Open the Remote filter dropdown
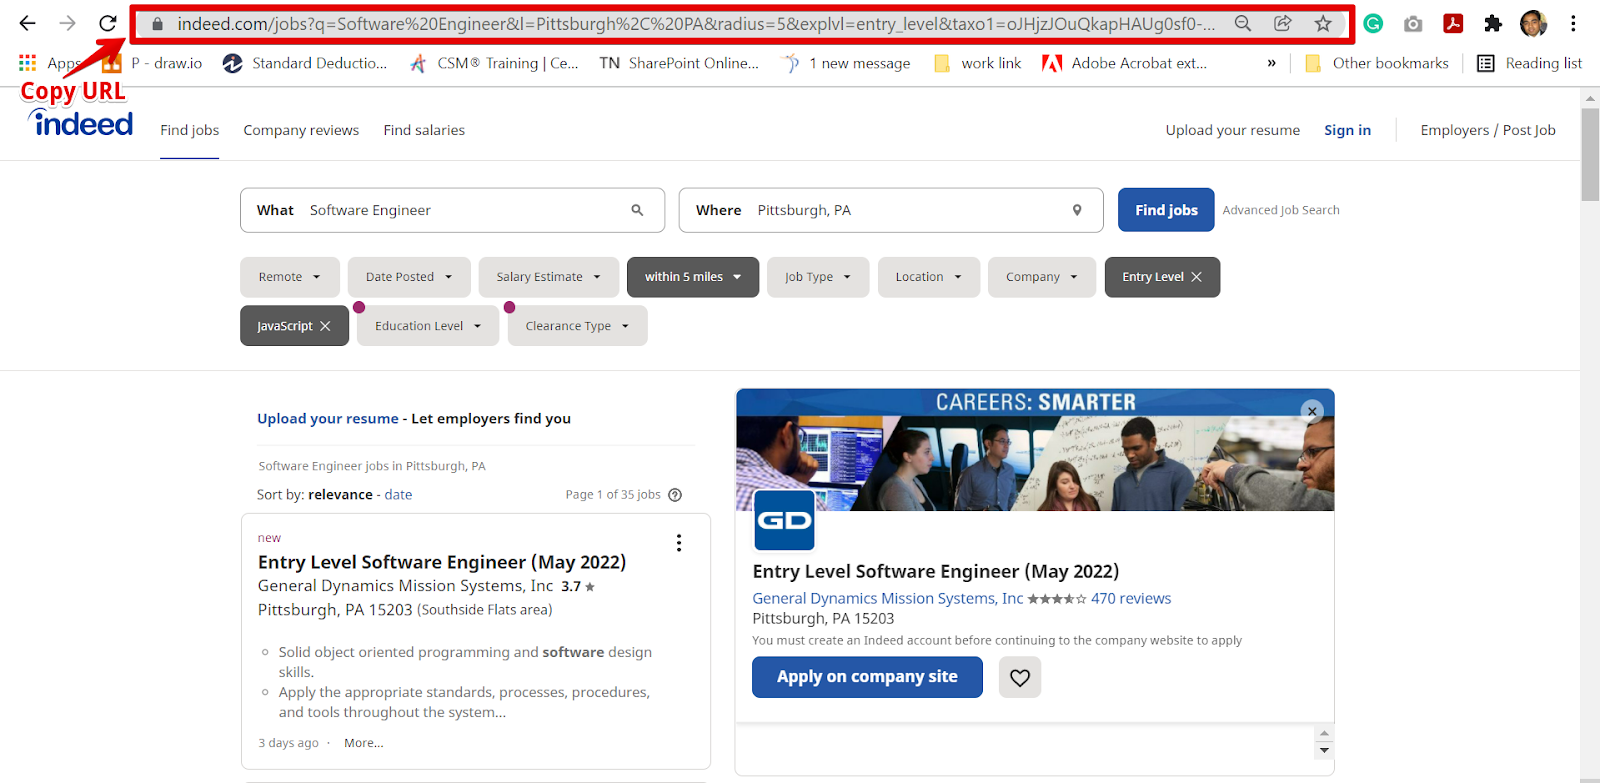The image size is (1600, 783). 290,277
